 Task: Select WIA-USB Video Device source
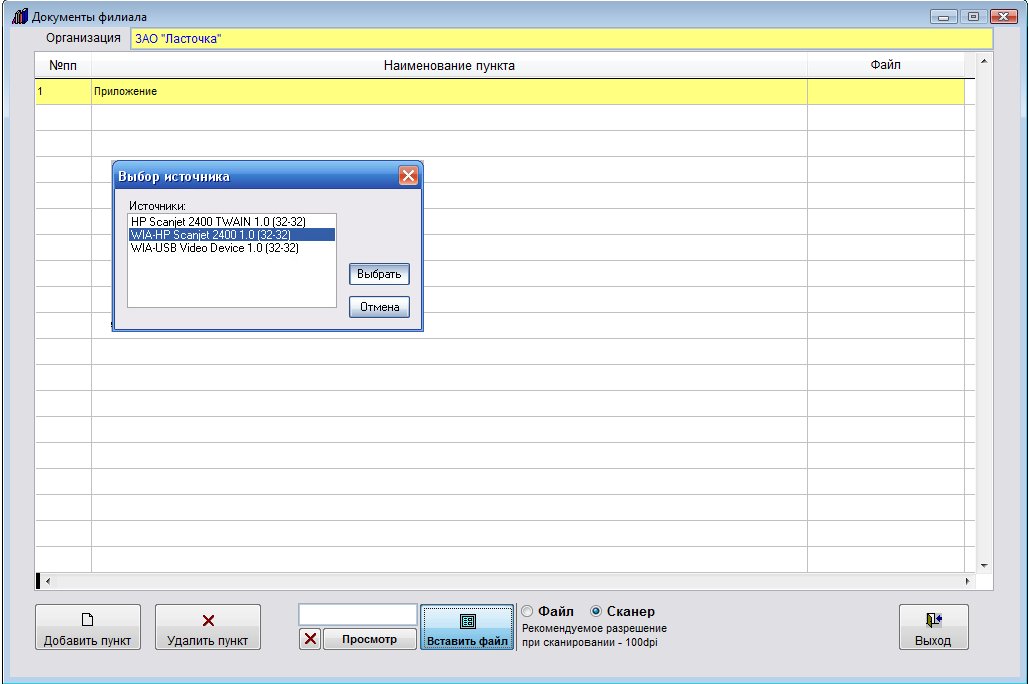coord(232,248)
